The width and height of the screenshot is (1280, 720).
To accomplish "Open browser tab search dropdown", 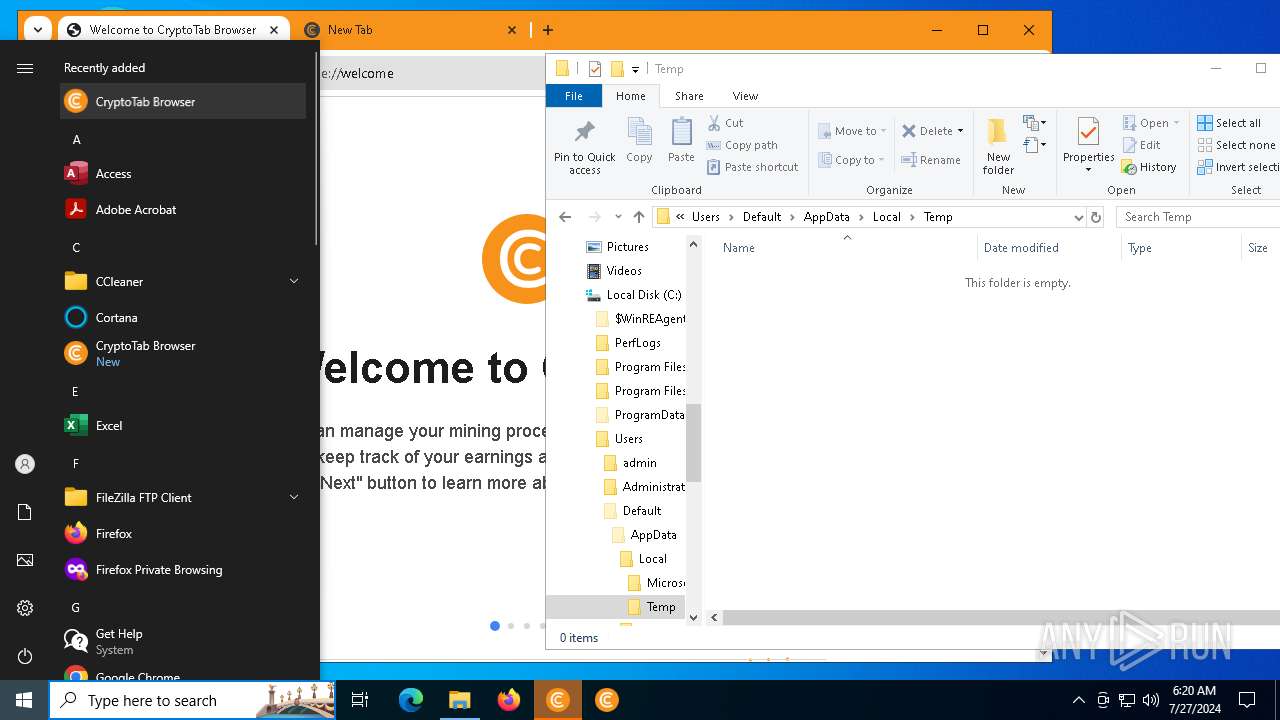I will pyautogui.click(x=37, y=30).
